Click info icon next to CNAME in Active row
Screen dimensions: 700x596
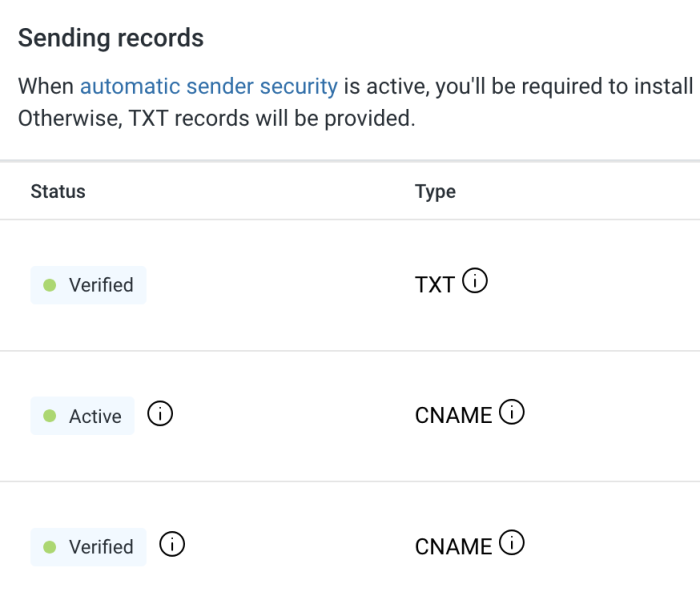pyautogui.click(x=511, y=413)
